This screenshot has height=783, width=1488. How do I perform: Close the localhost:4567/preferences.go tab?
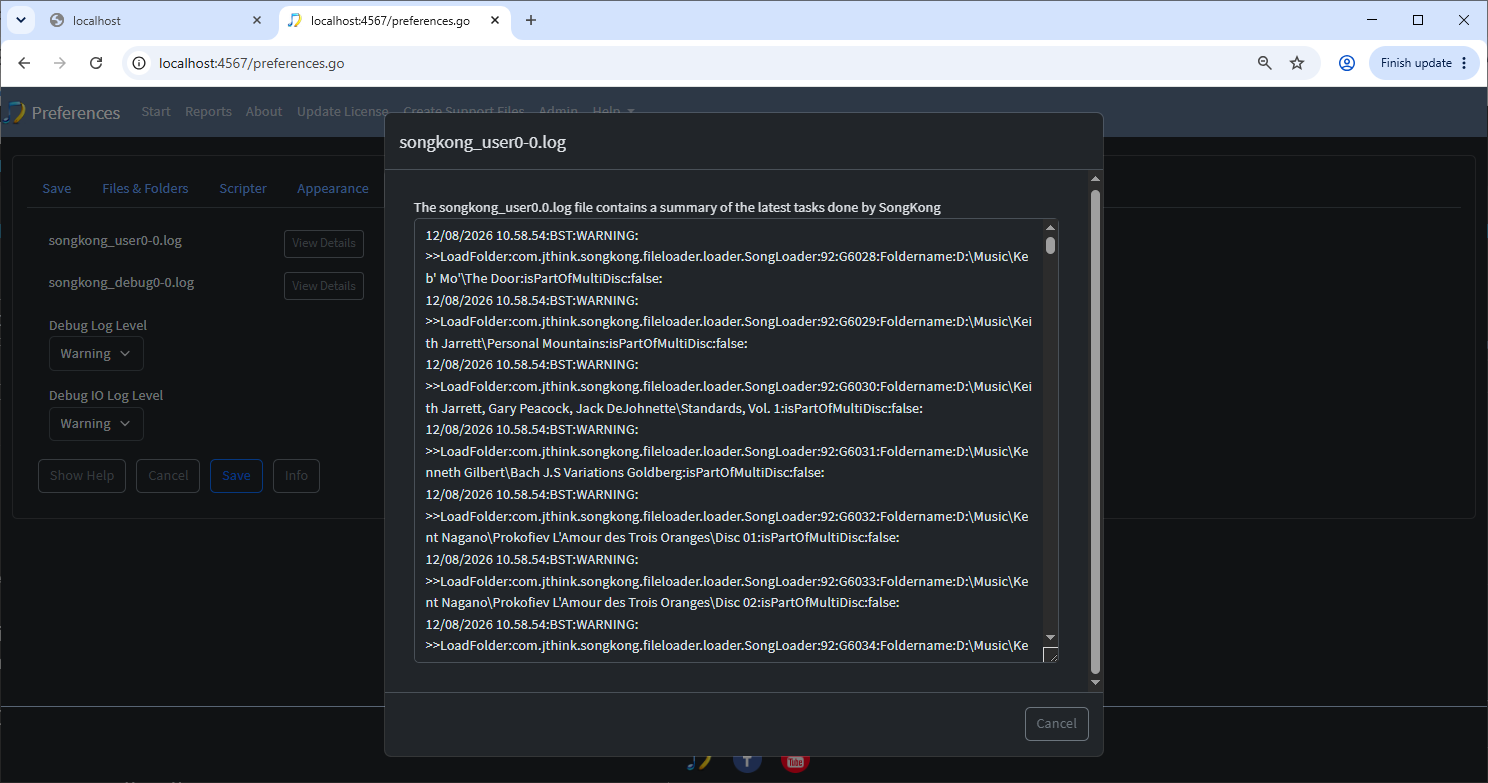tap(495, 20)
